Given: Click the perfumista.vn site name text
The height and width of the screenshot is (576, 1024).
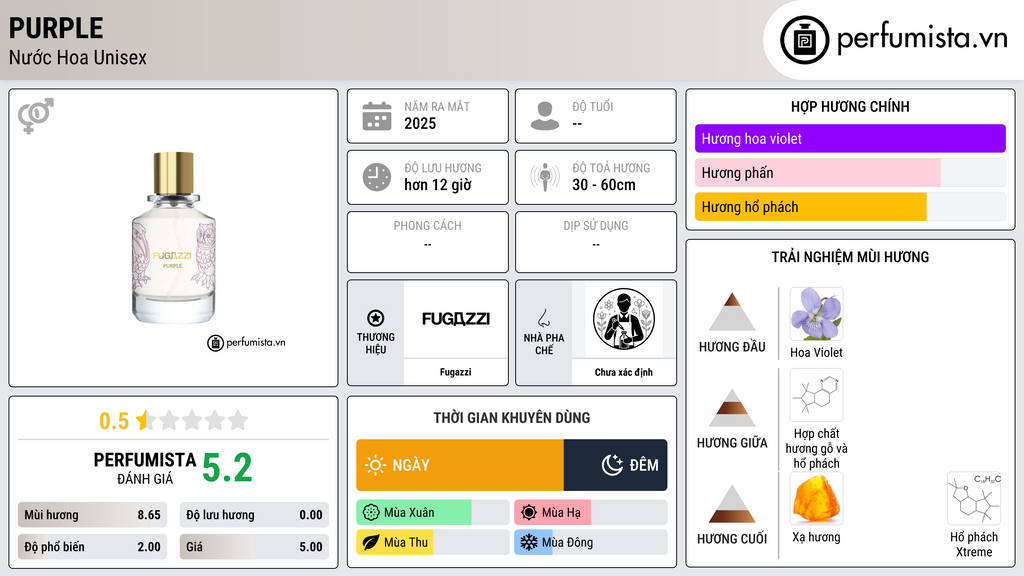Looking at the screenshot, I should coord(922,39).
